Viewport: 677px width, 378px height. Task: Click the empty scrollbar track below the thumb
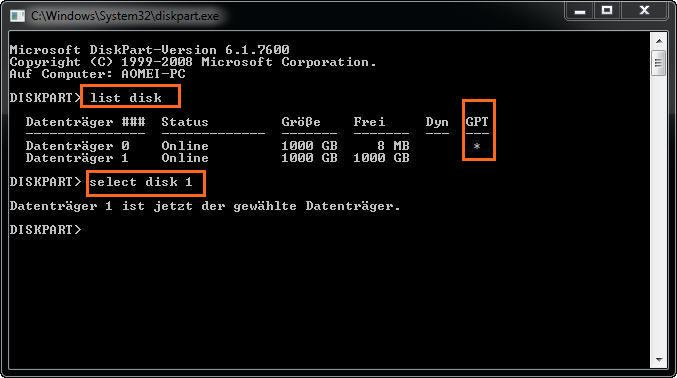click(659, 214)
